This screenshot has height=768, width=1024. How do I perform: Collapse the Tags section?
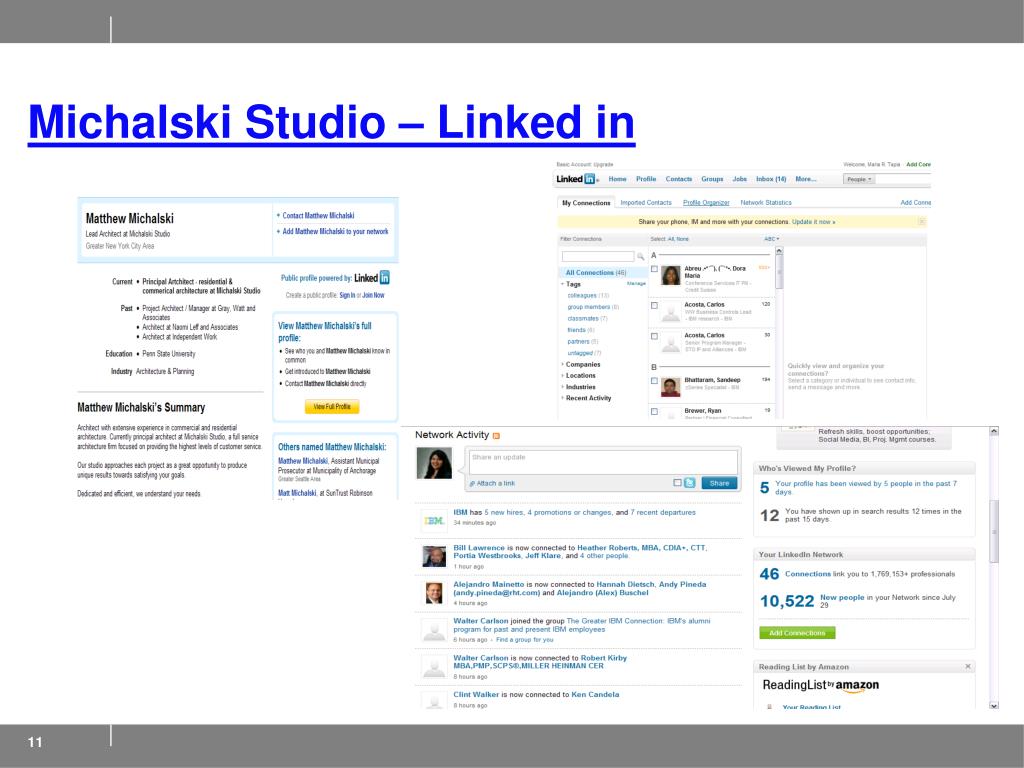point(563,284)
